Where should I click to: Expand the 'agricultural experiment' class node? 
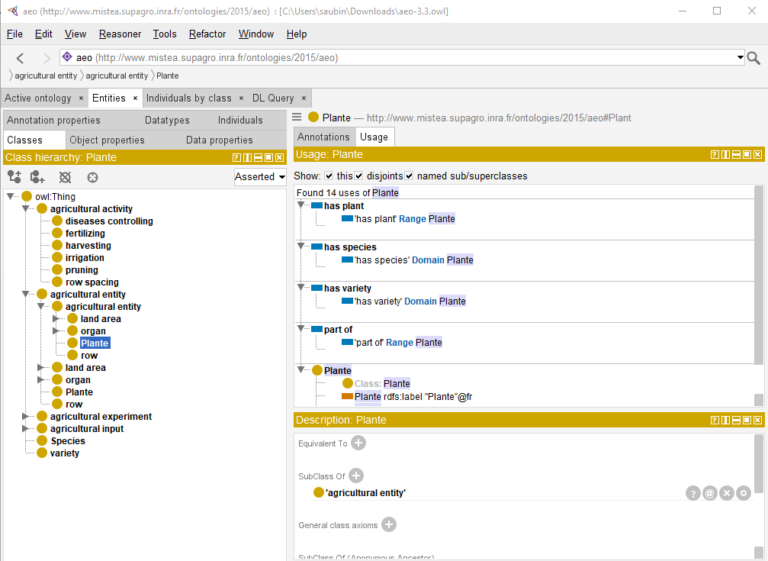(27, 417)
